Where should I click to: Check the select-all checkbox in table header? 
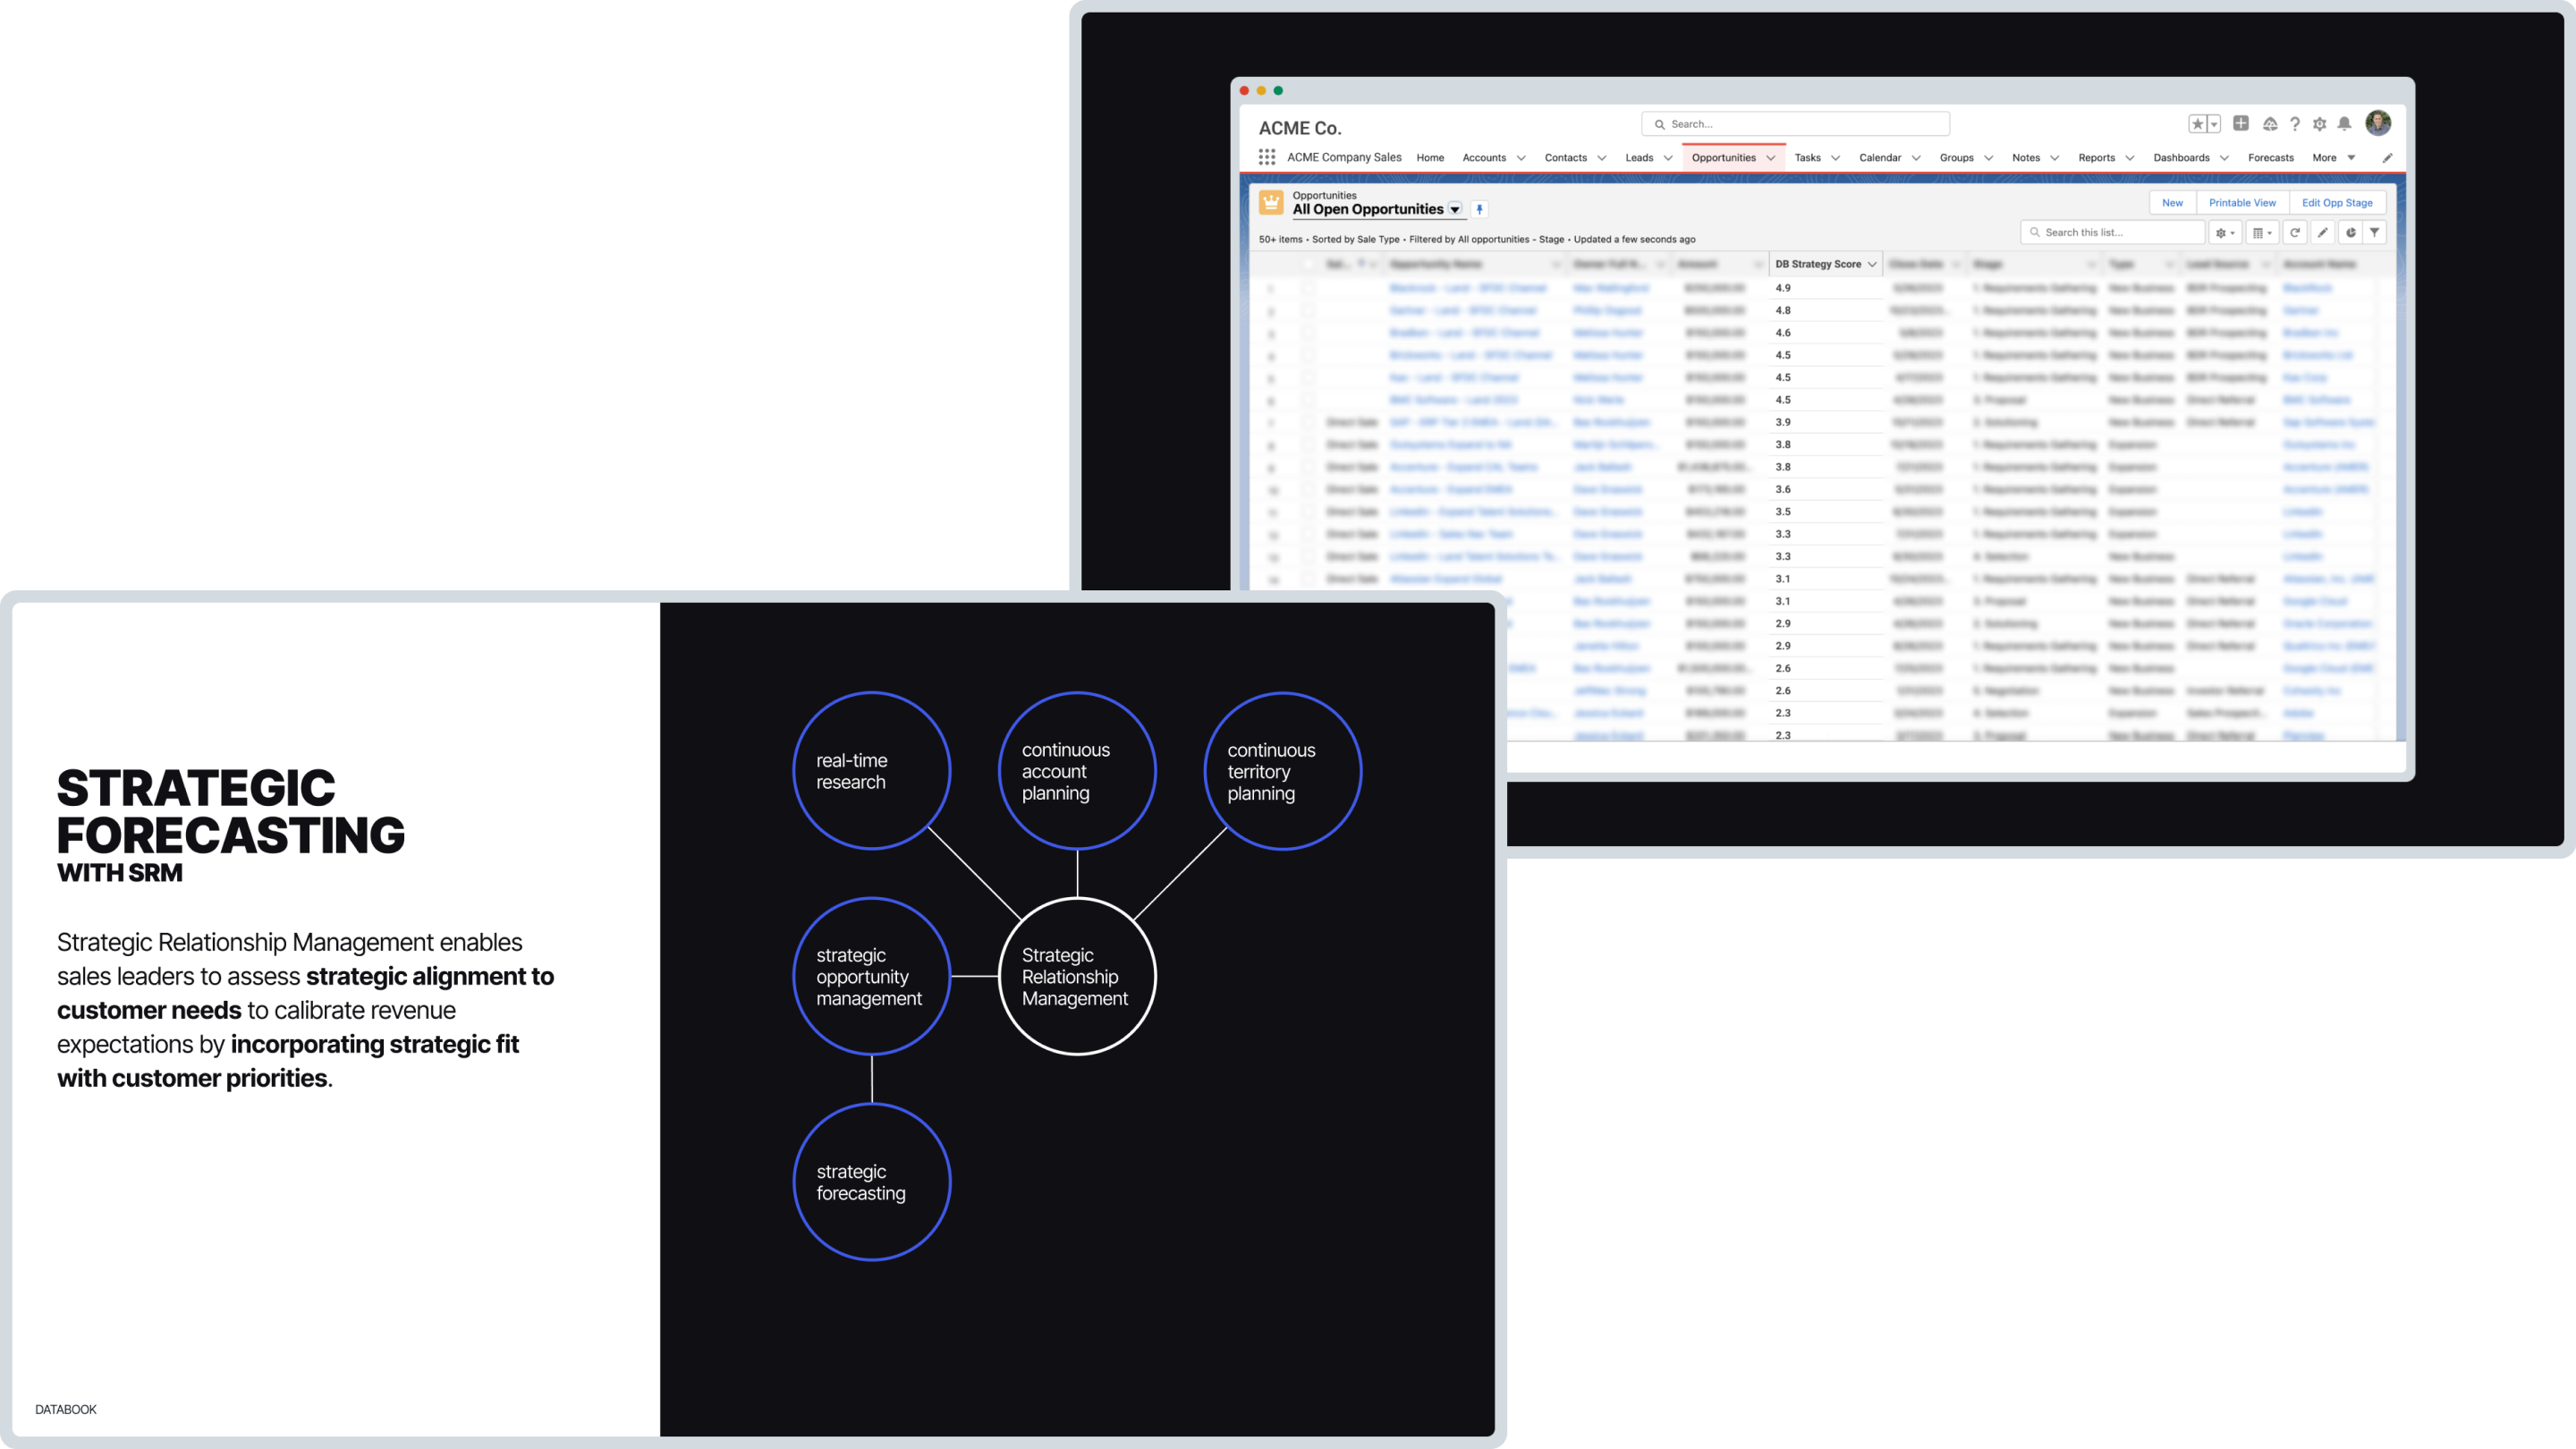click(x=1308, y=264)
